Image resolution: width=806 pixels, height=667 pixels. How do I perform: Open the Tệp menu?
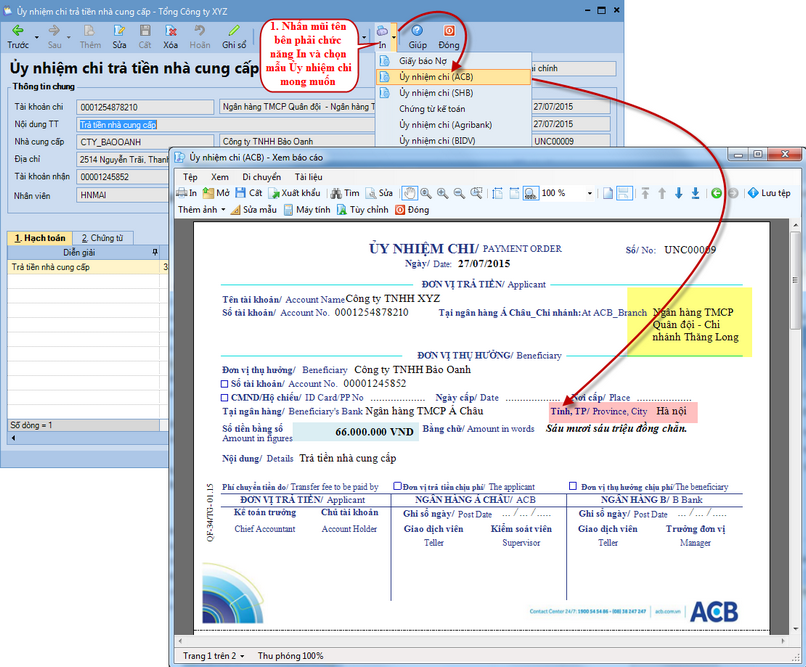point(190,177)
